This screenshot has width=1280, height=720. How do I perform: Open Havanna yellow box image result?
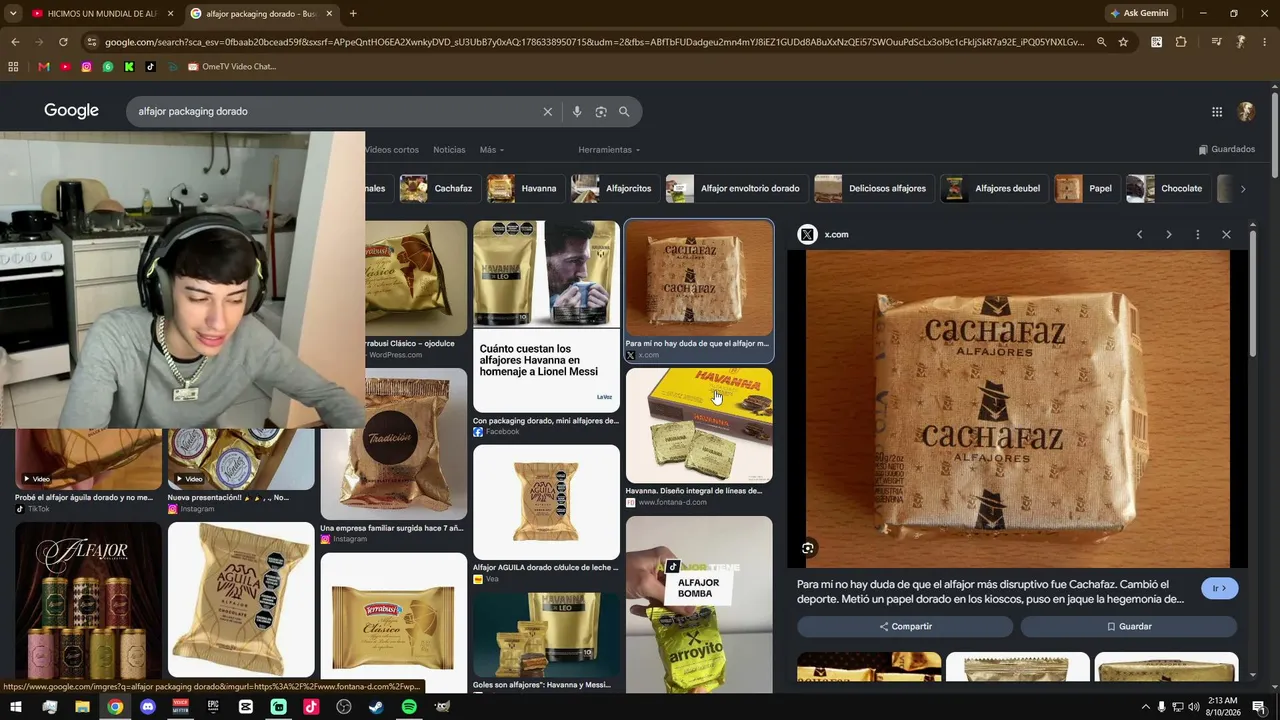[699, 426]
